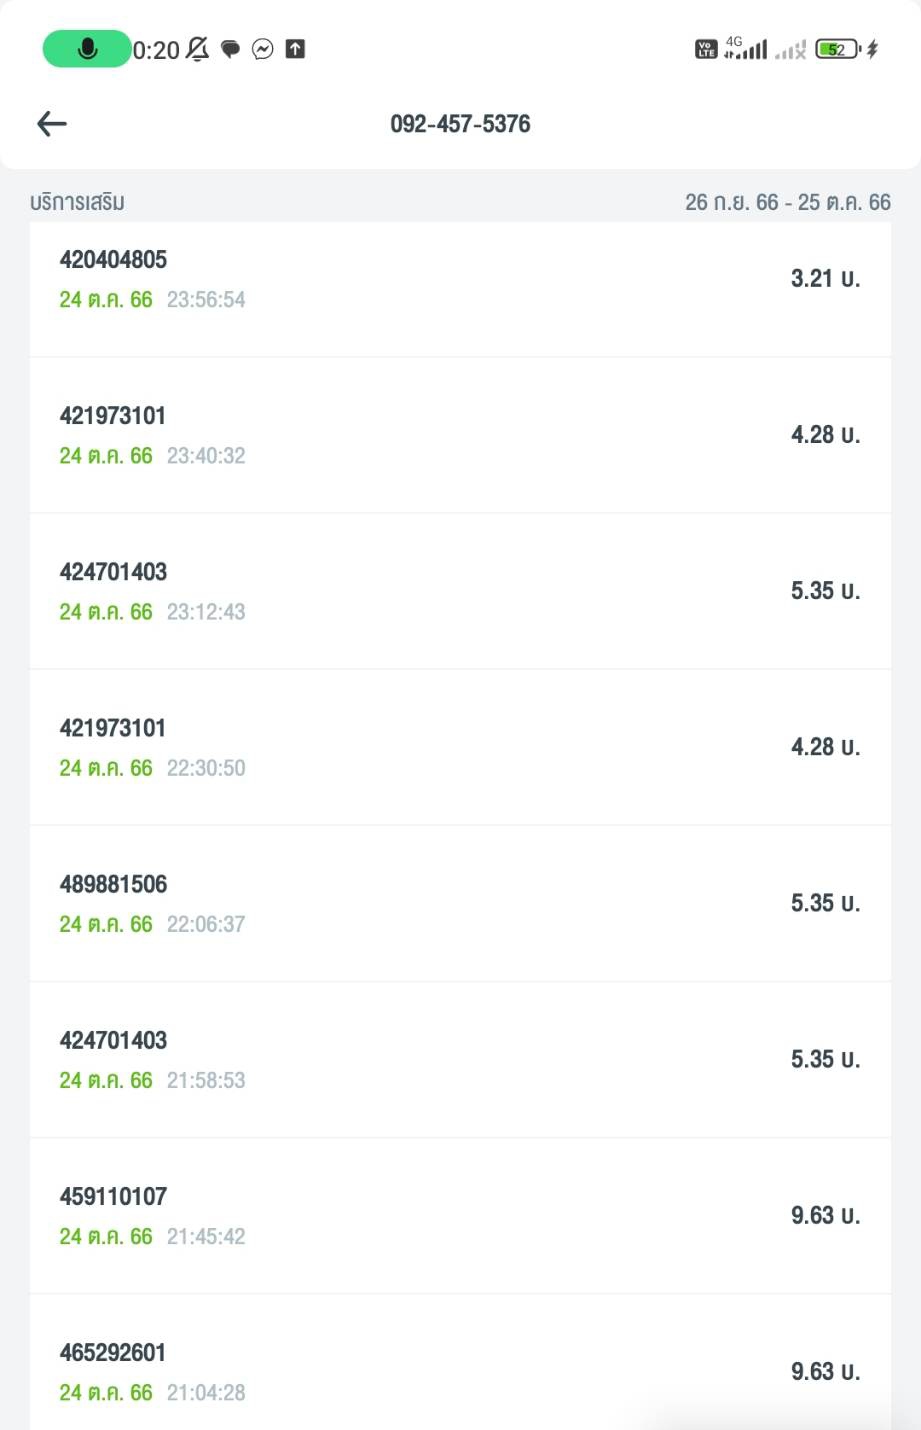Screen dimensions: 921x1430
Task: Tap the phone number 092-457-5376 title
Action: click(460, 124)
